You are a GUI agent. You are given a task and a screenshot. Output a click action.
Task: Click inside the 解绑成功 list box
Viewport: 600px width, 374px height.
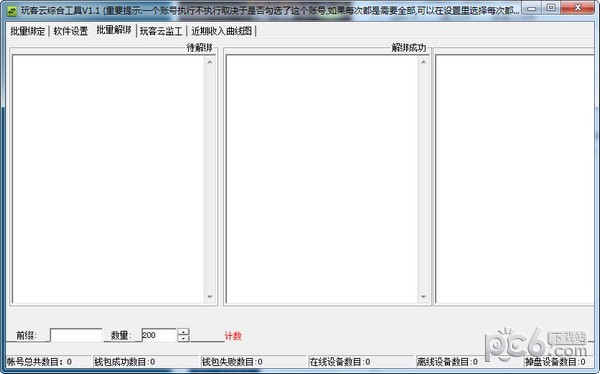pos(322,179)
